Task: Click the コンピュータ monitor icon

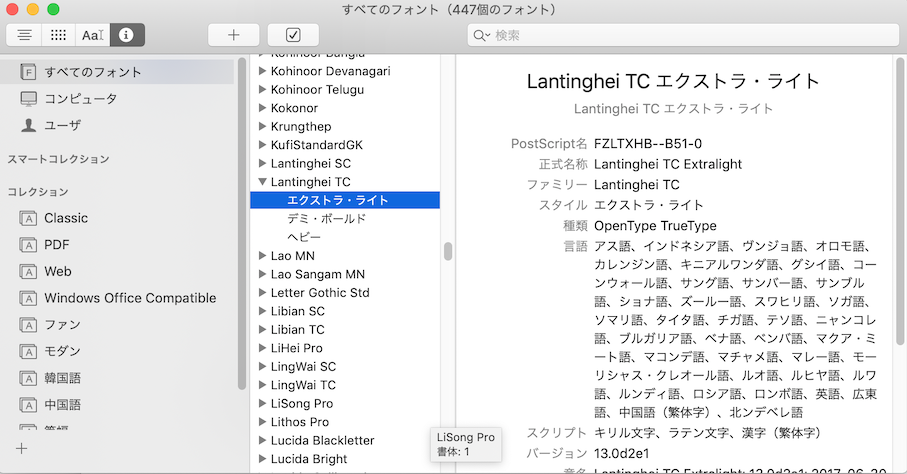Action: (x=28, y=98)
